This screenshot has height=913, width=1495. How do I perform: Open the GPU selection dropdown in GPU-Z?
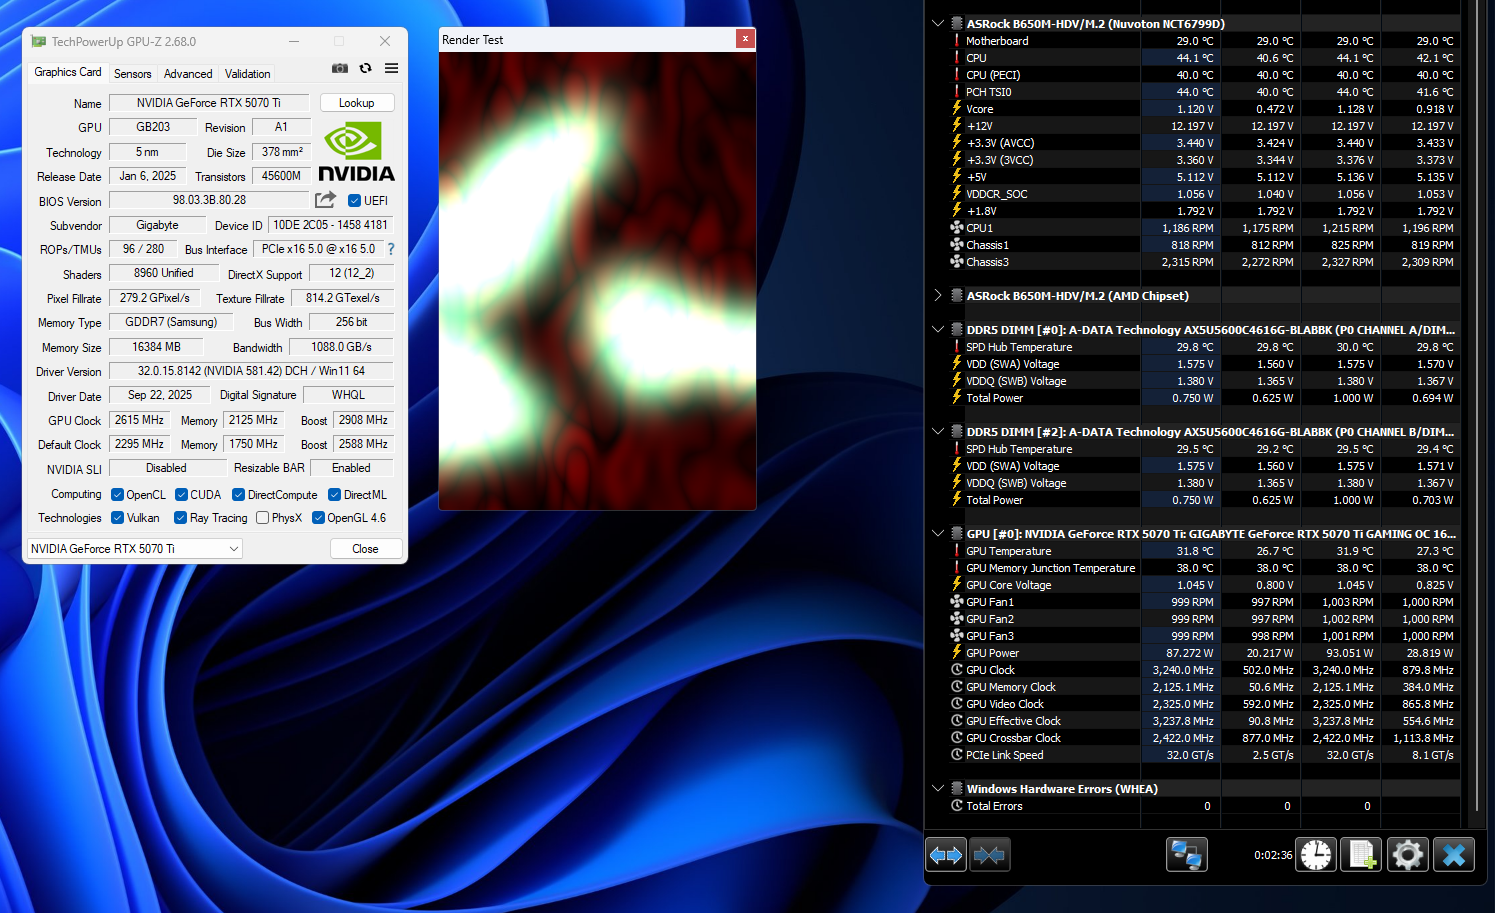(x=135, y=549)
